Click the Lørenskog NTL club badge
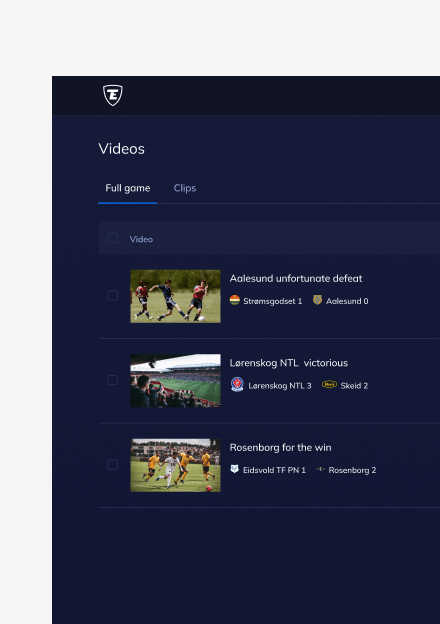The height and width of the screenshot is (624, 440). 237,384
